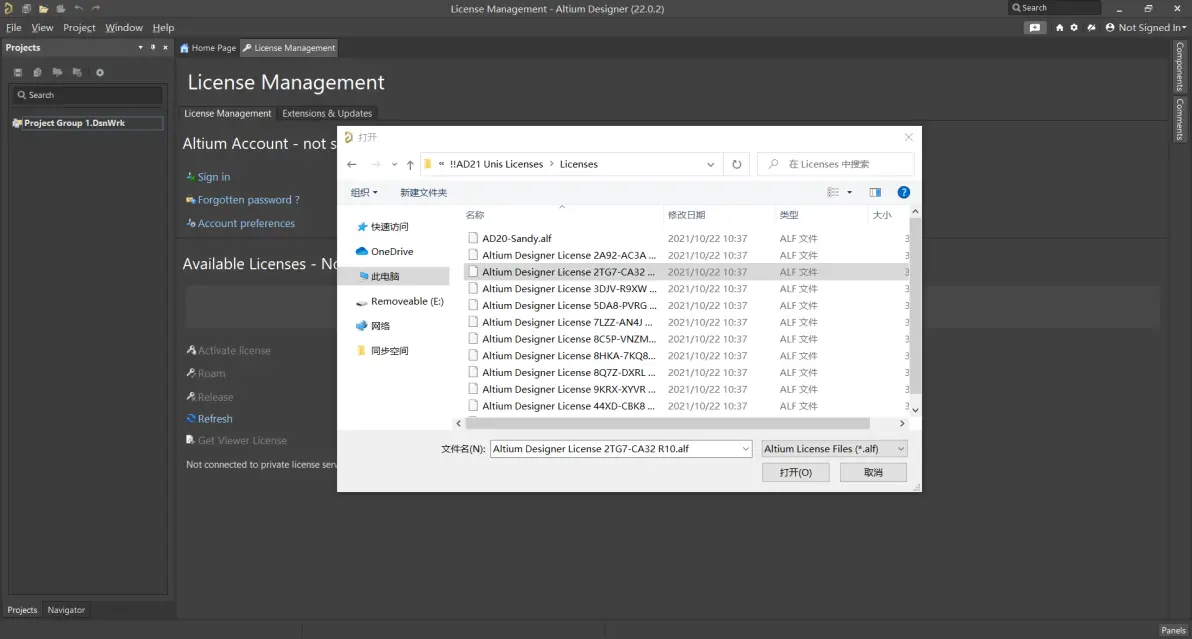1192x639 pixels.
Task: Select Removeable (E:) in the navigation pane
Action: click(407, 301)
